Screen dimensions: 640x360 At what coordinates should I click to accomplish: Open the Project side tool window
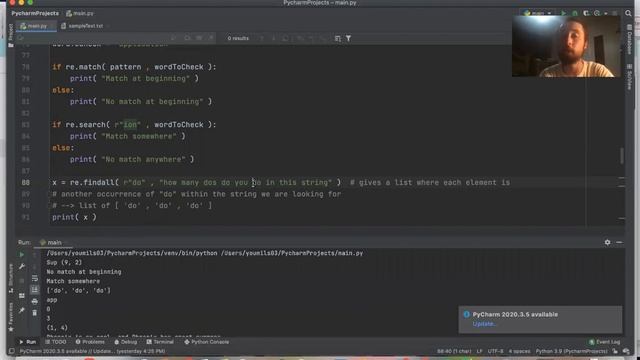click(11, 35)
